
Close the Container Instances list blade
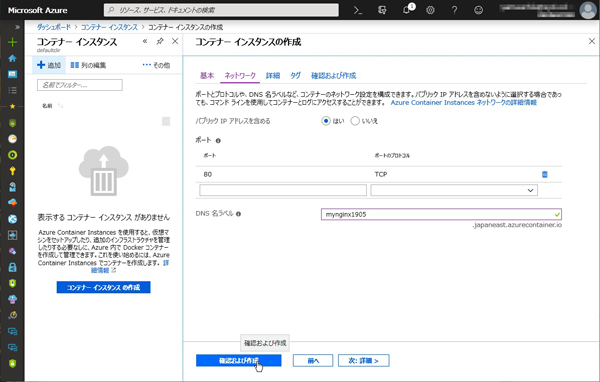[175, 41]
